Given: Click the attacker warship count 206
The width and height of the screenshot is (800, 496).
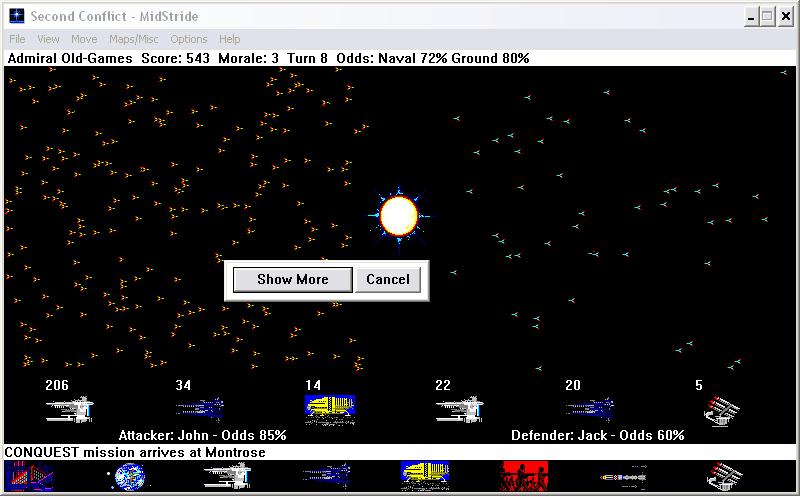Looking at the screenshot, I should coord(57,385).
